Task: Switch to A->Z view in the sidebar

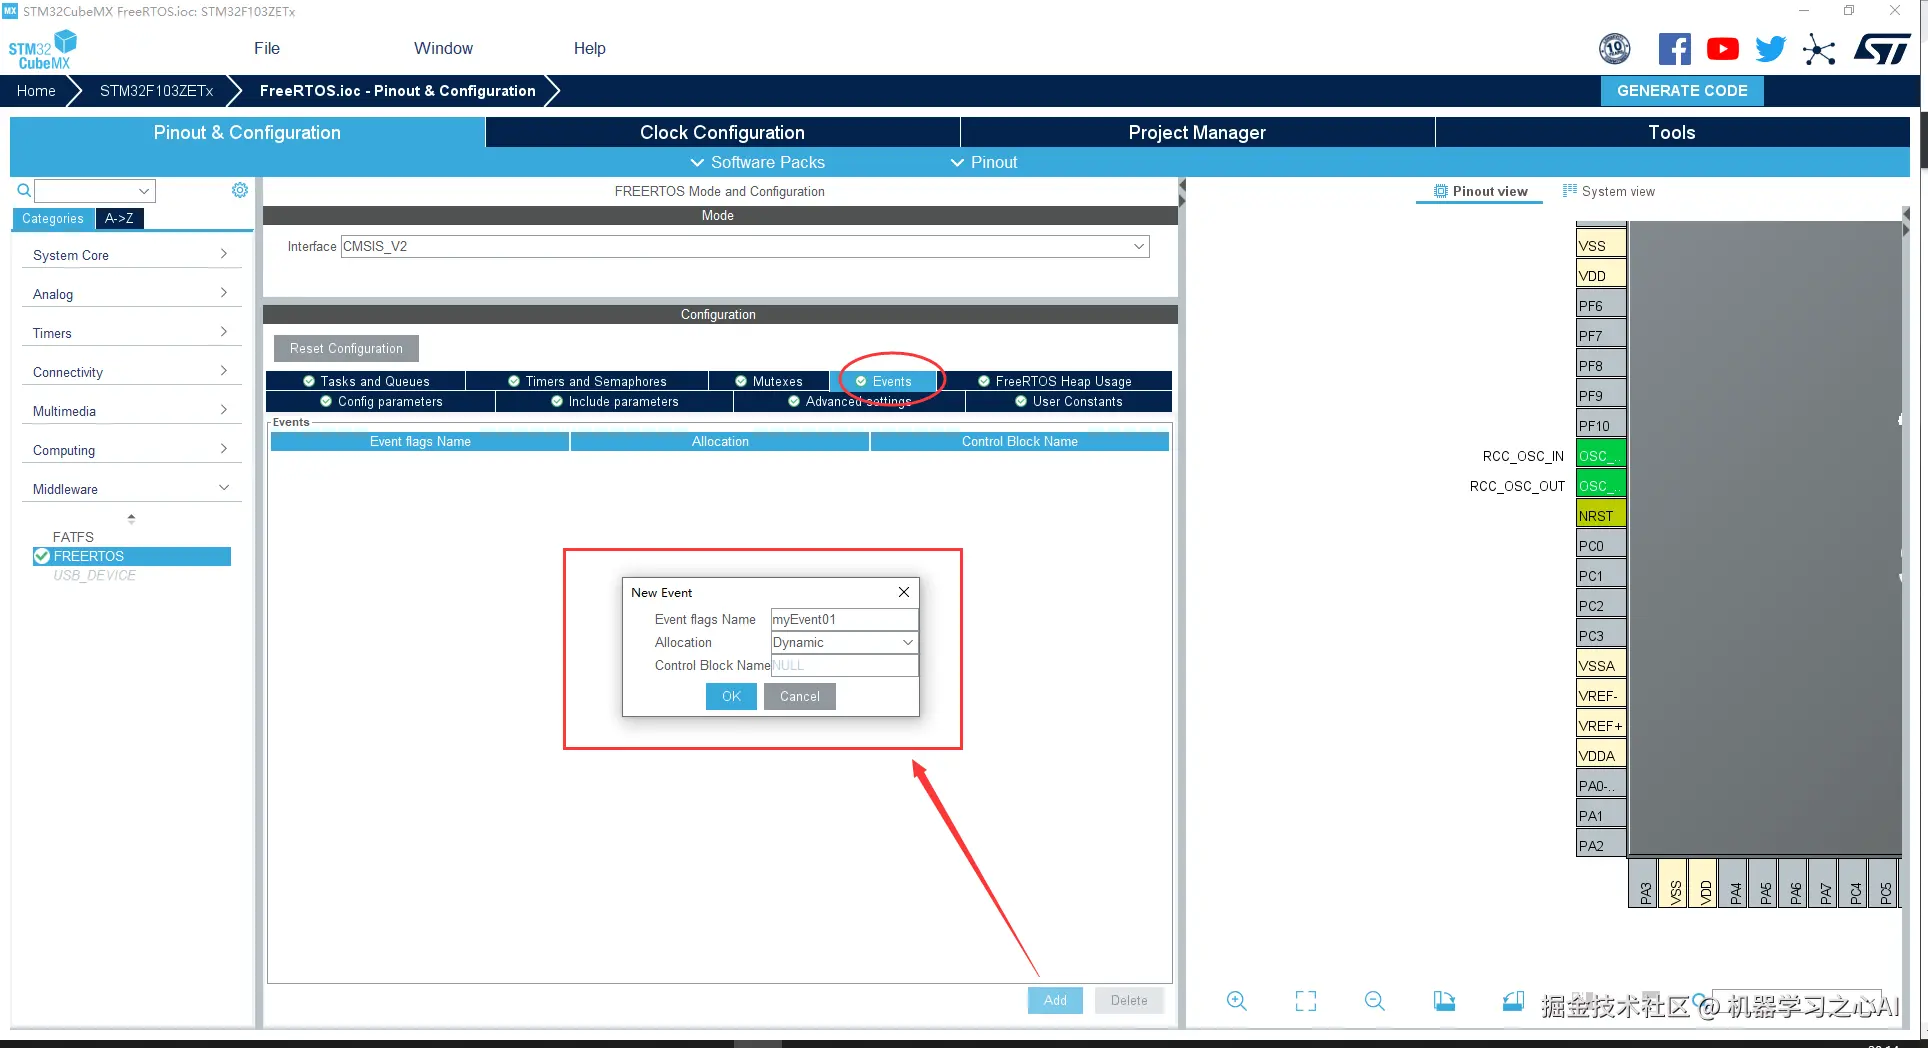Action: point(119,219)
